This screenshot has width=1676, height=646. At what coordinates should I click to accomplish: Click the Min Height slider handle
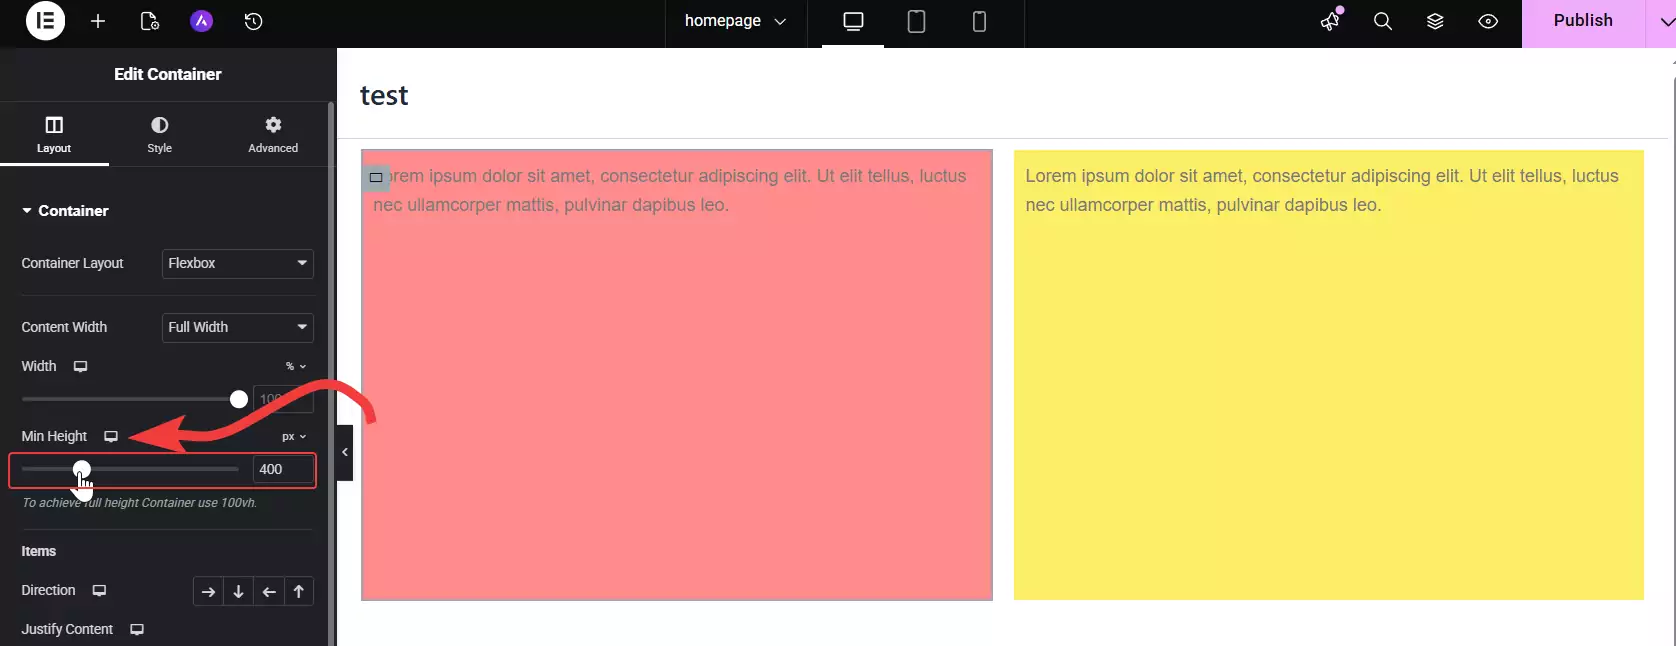pyautogui.click(x=82, y=469)
